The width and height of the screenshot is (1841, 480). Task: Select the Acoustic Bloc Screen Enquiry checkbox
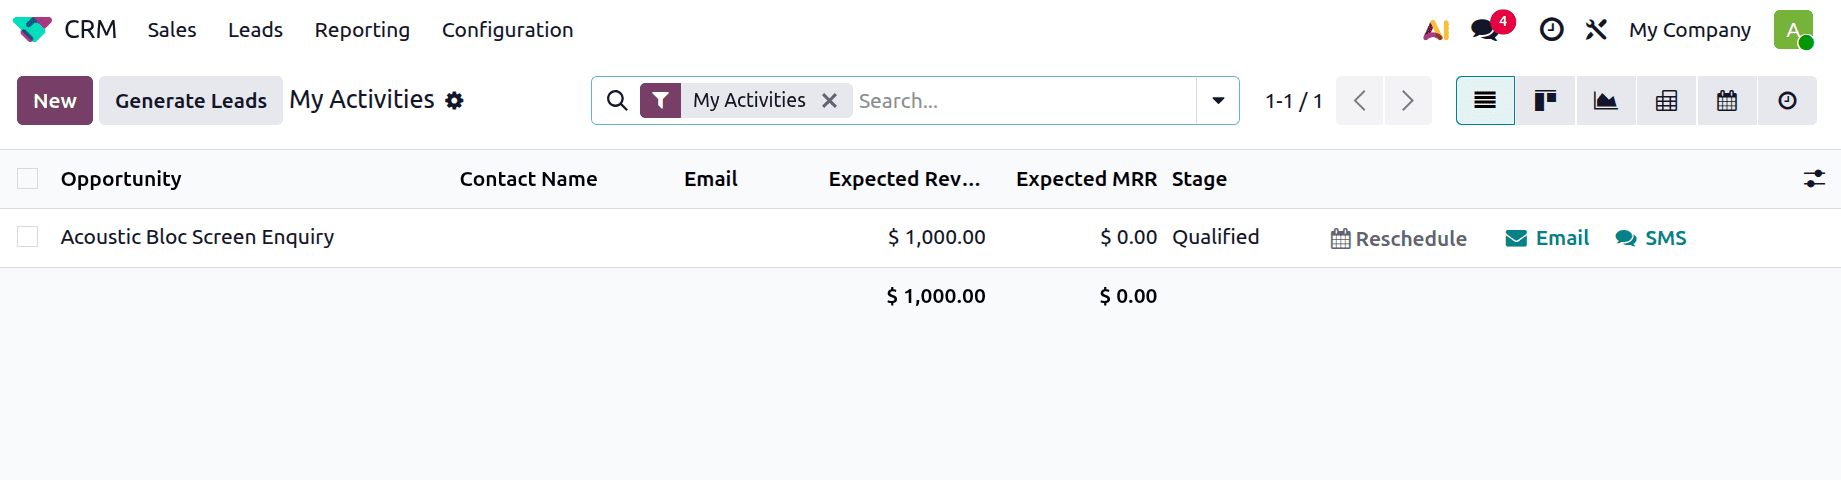(x=28, y=237)
